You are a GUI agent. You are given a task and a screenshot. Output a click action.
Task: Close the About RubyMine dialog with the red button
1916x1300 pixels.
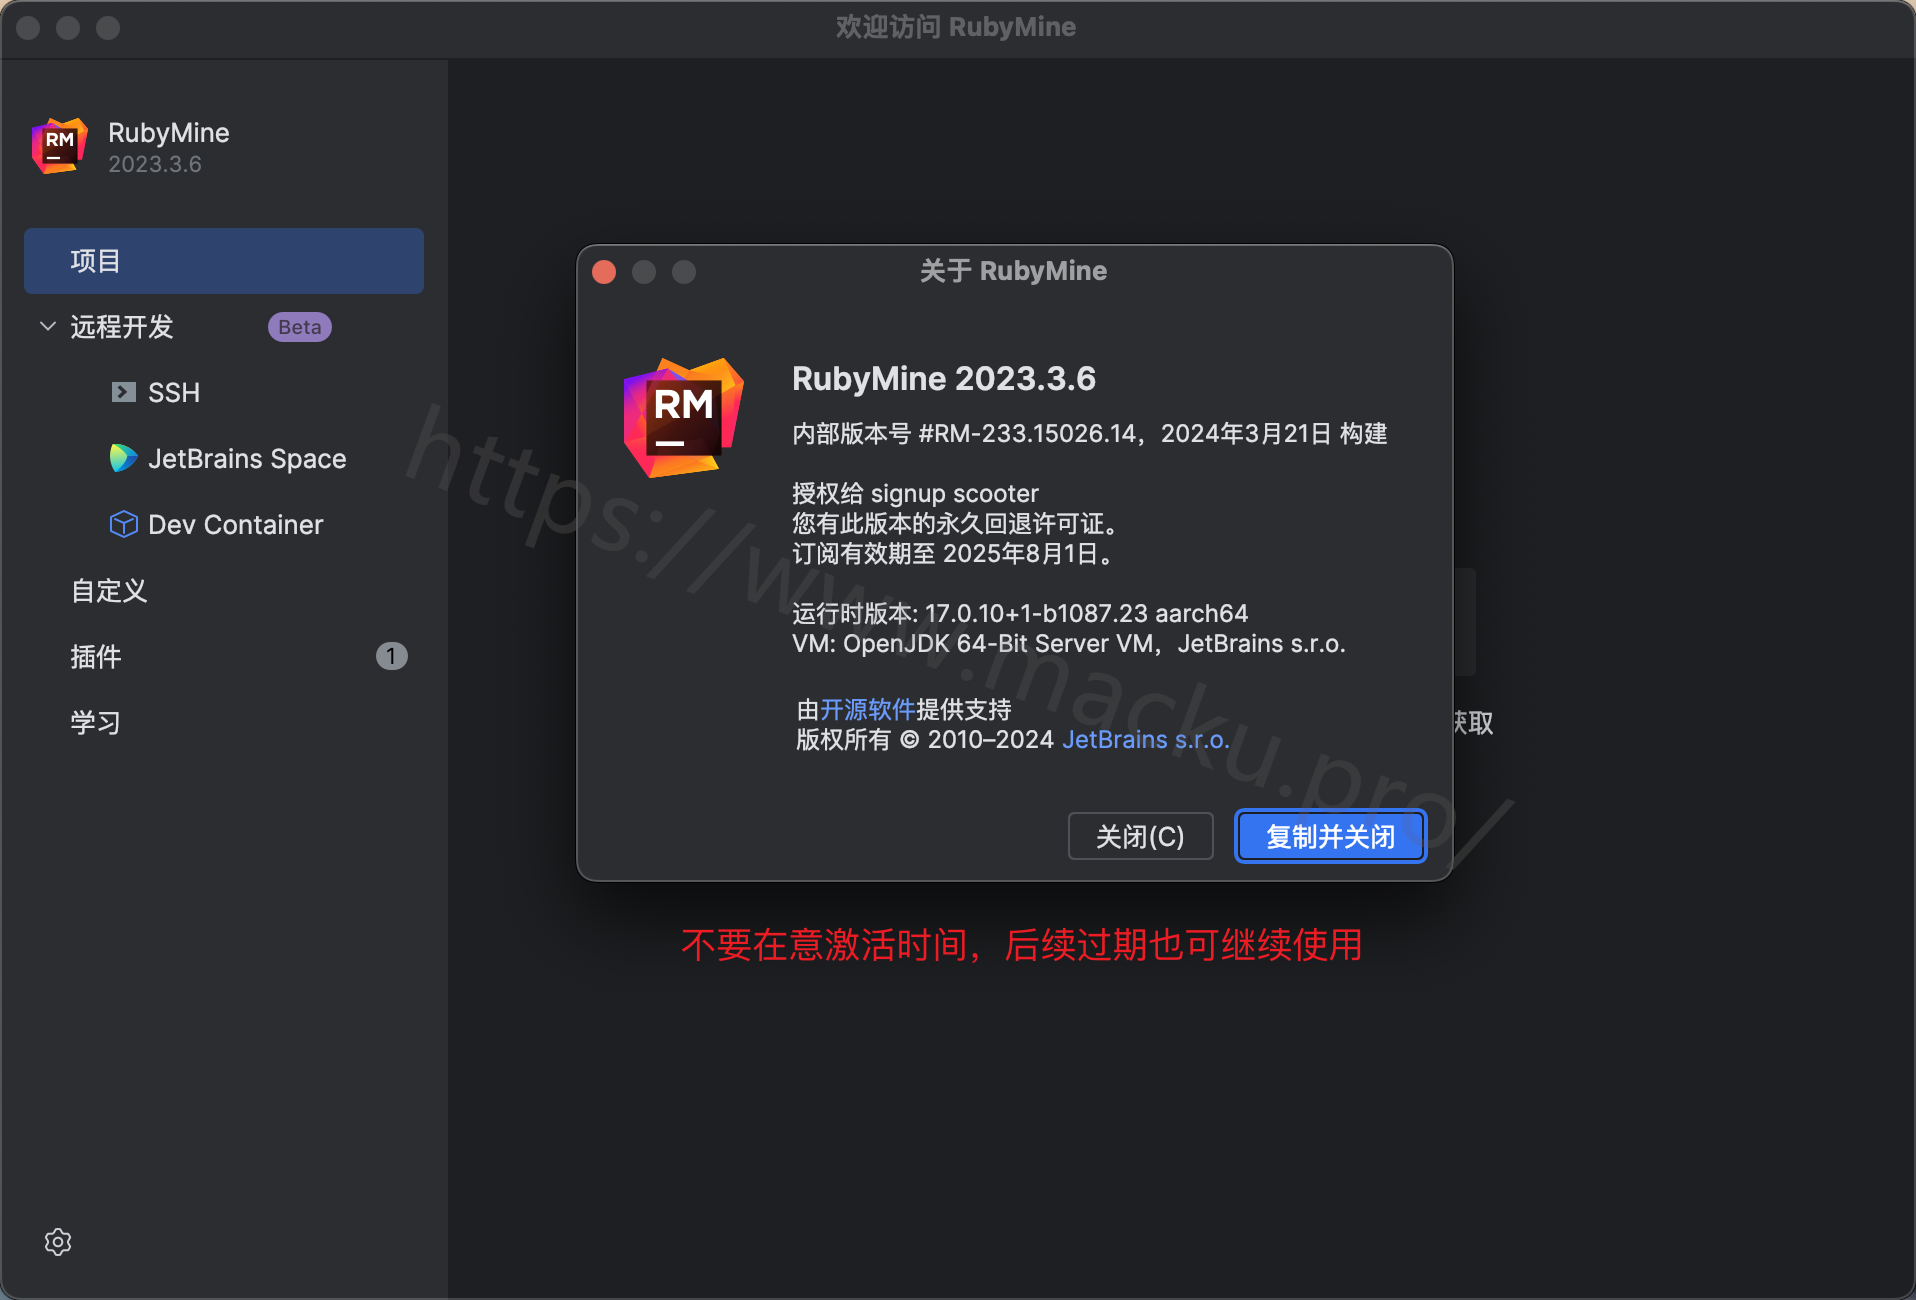point(604,272)
